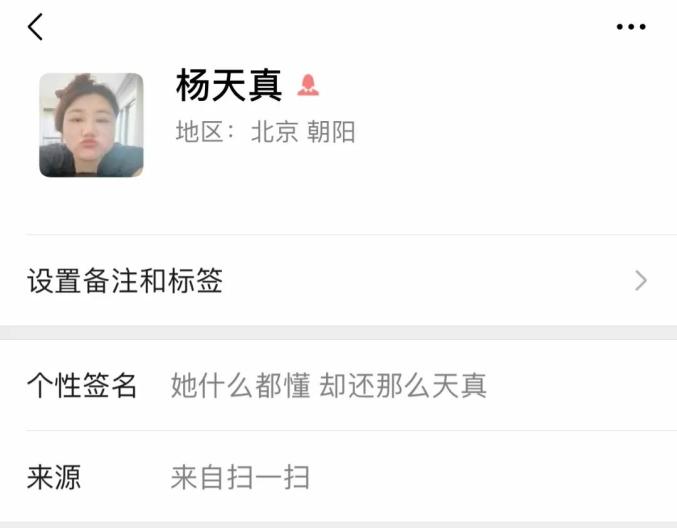Open 设置备注和标签 settings row

[338, 281]
